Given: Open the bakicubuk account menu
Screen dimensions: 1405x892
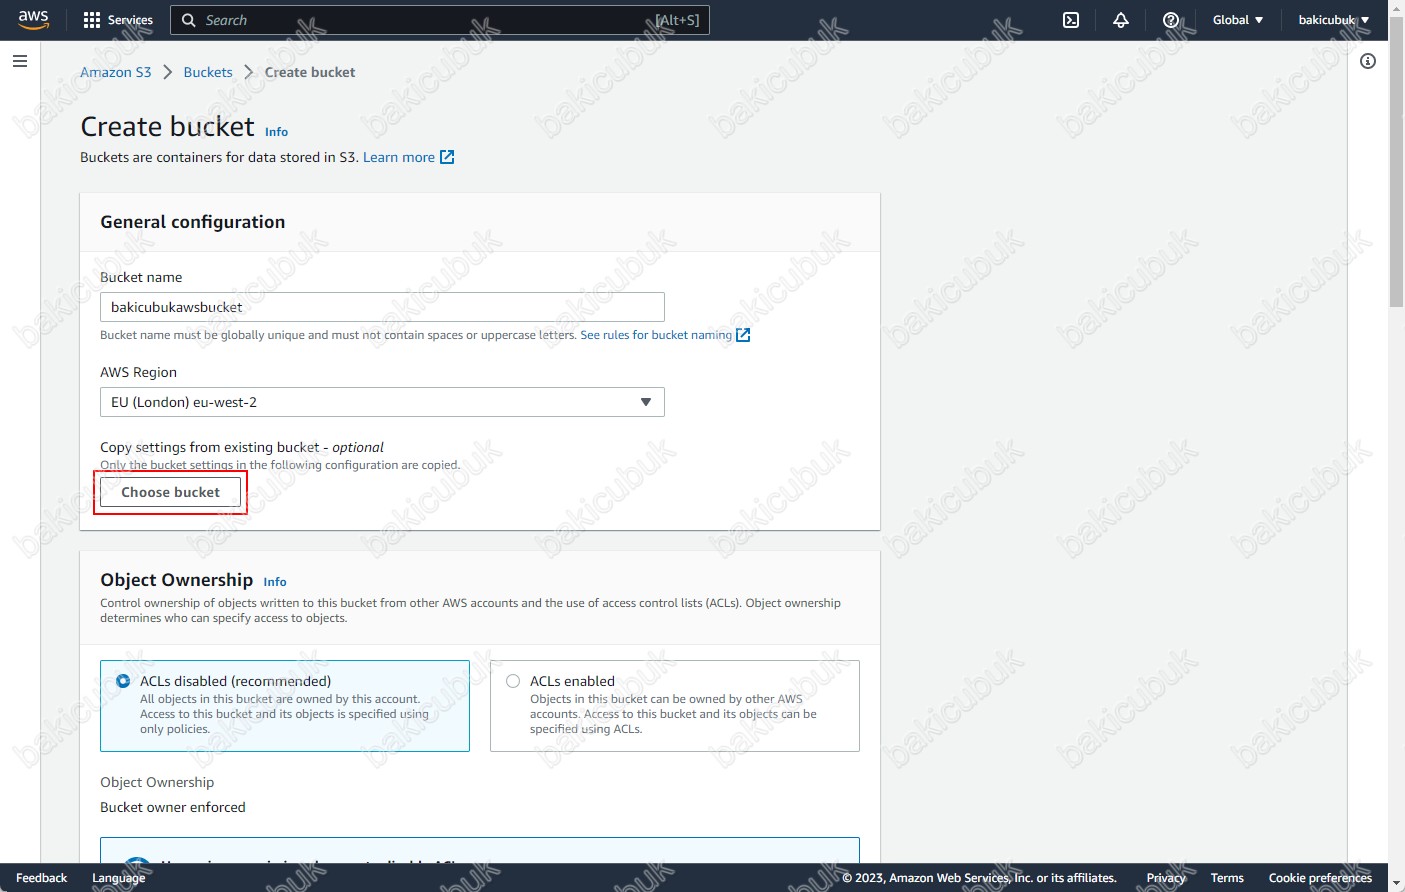Looking at the screenshot, I should click(x=1334, y=20).
